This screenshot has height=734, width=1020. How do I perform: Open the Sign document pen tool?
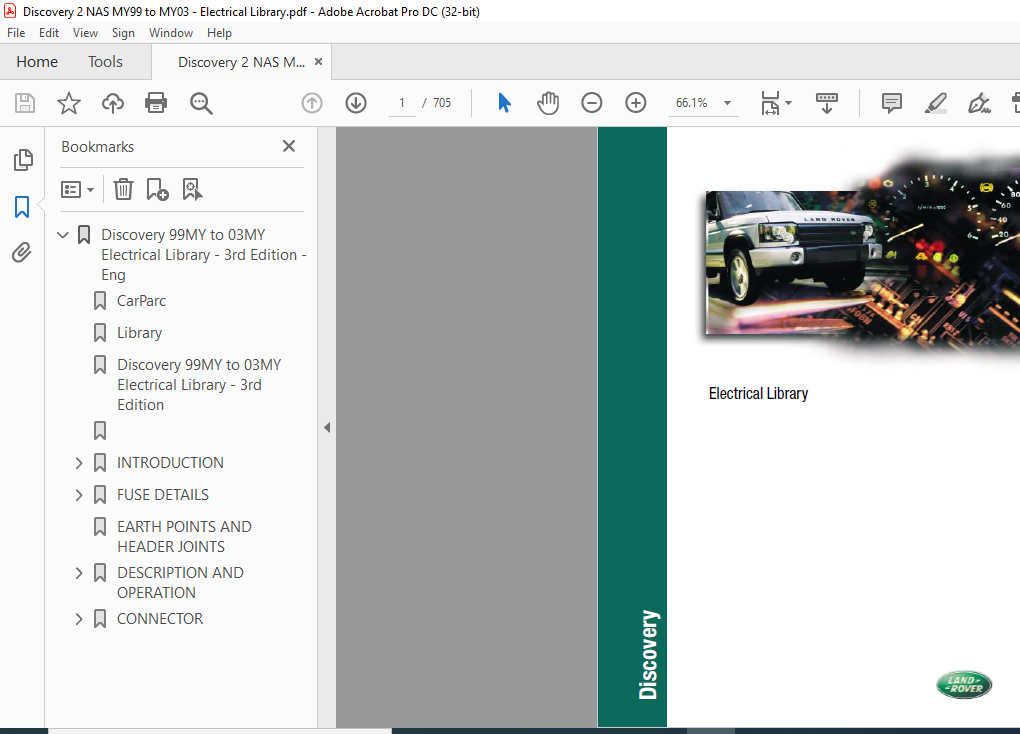click(979, 103)
